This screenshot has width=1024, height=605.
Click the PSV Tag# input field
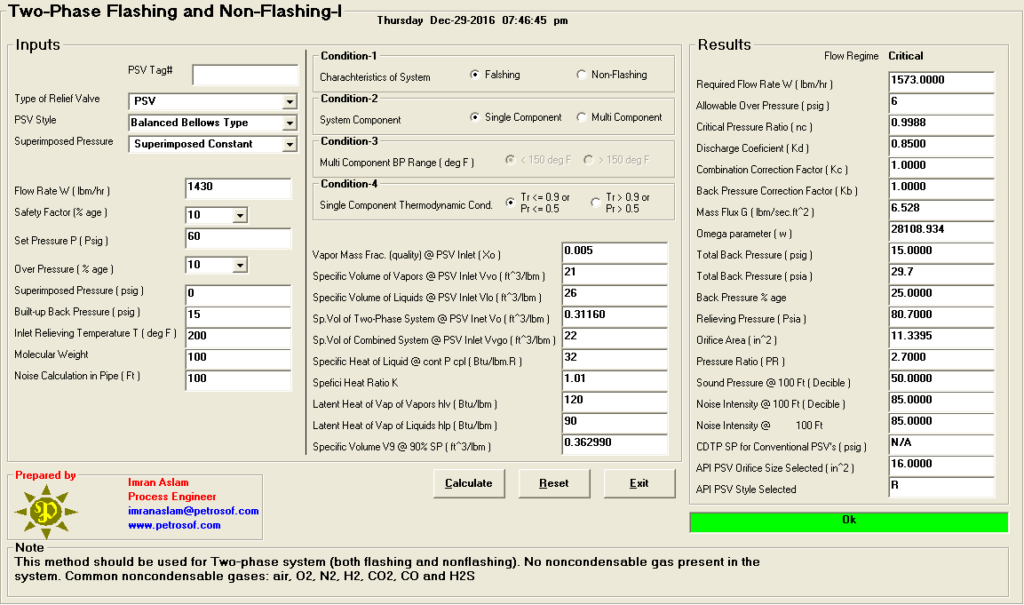pyautogui.click(x=243, y=75)
